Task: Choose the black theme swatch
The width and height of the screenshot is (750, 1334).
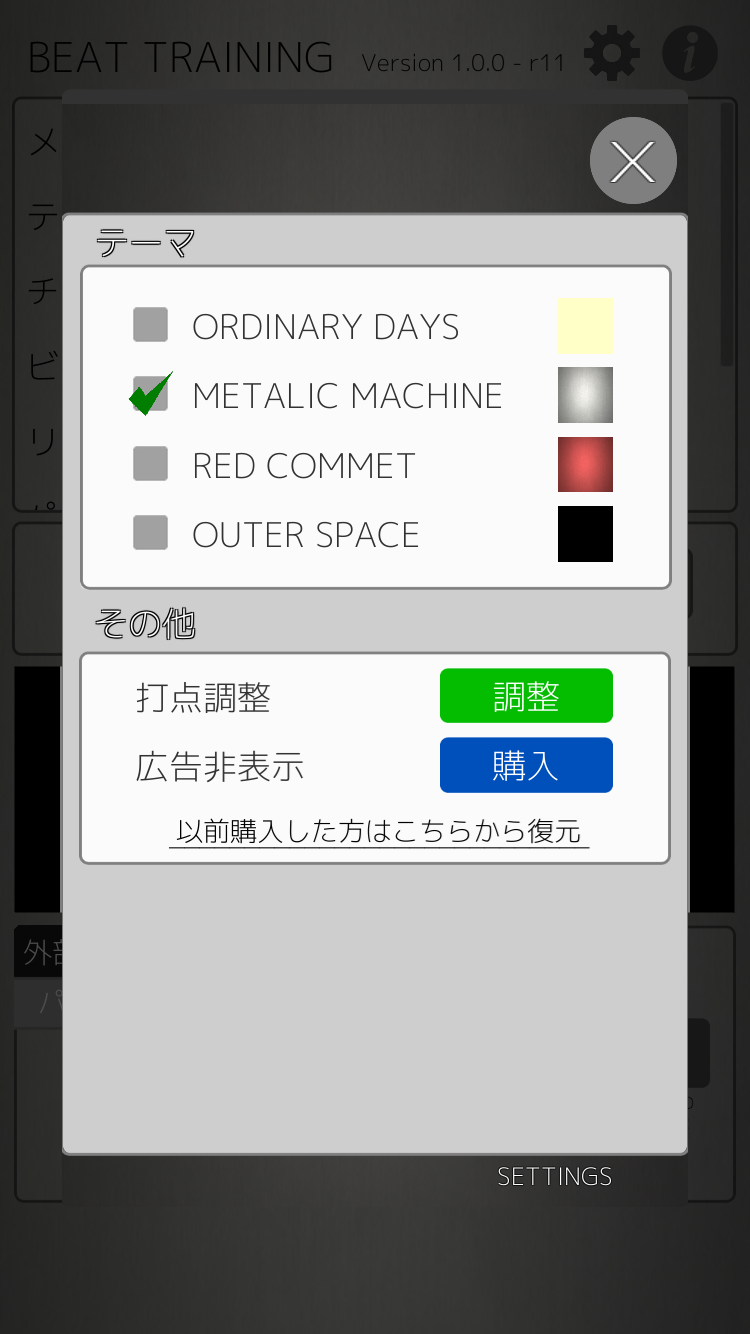Action: coord(585,534)
